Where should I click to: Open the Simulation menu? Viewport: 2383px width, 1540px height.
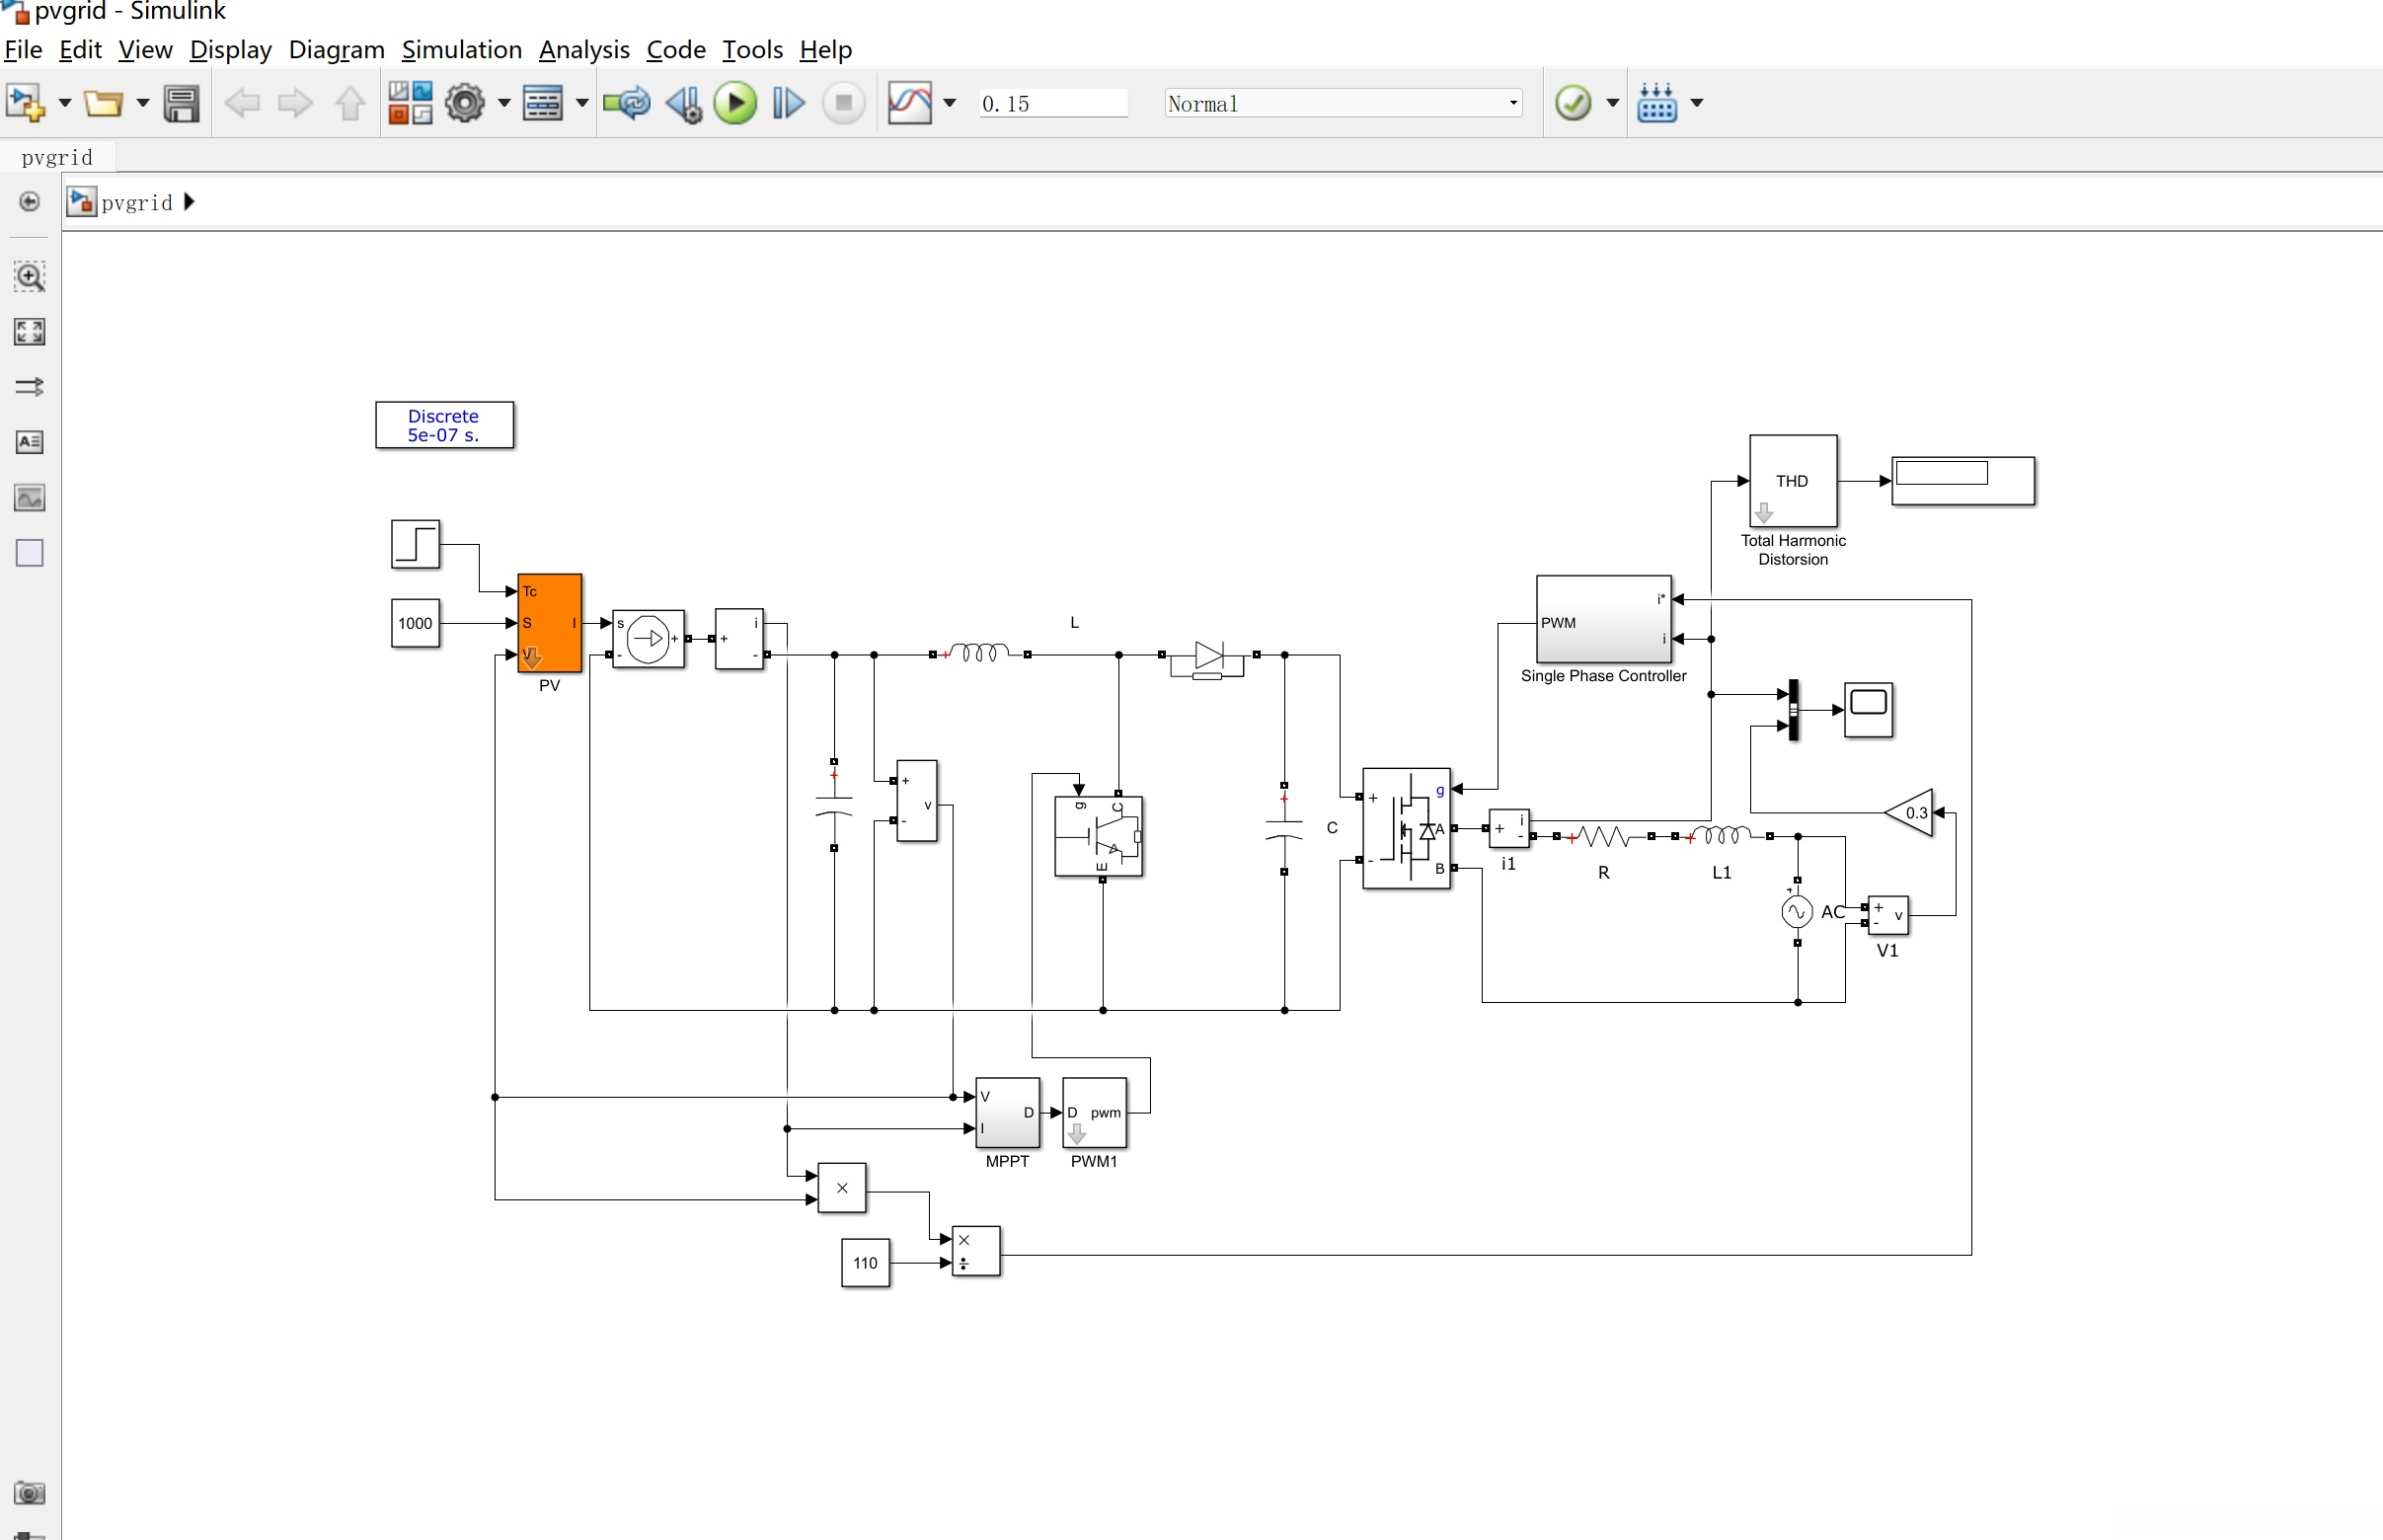461,50
